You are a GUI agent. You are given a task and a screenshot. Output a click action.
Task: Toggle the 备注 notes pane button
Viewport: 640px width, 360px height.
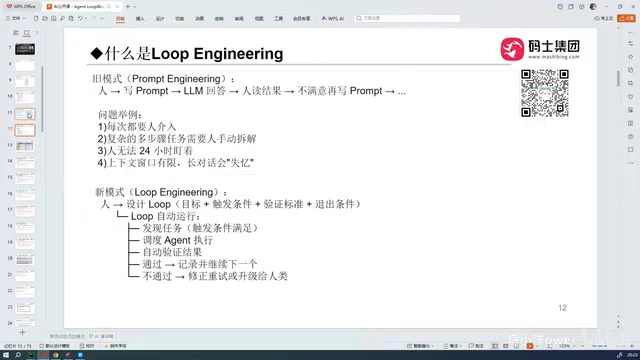click(x=452, y=346)
